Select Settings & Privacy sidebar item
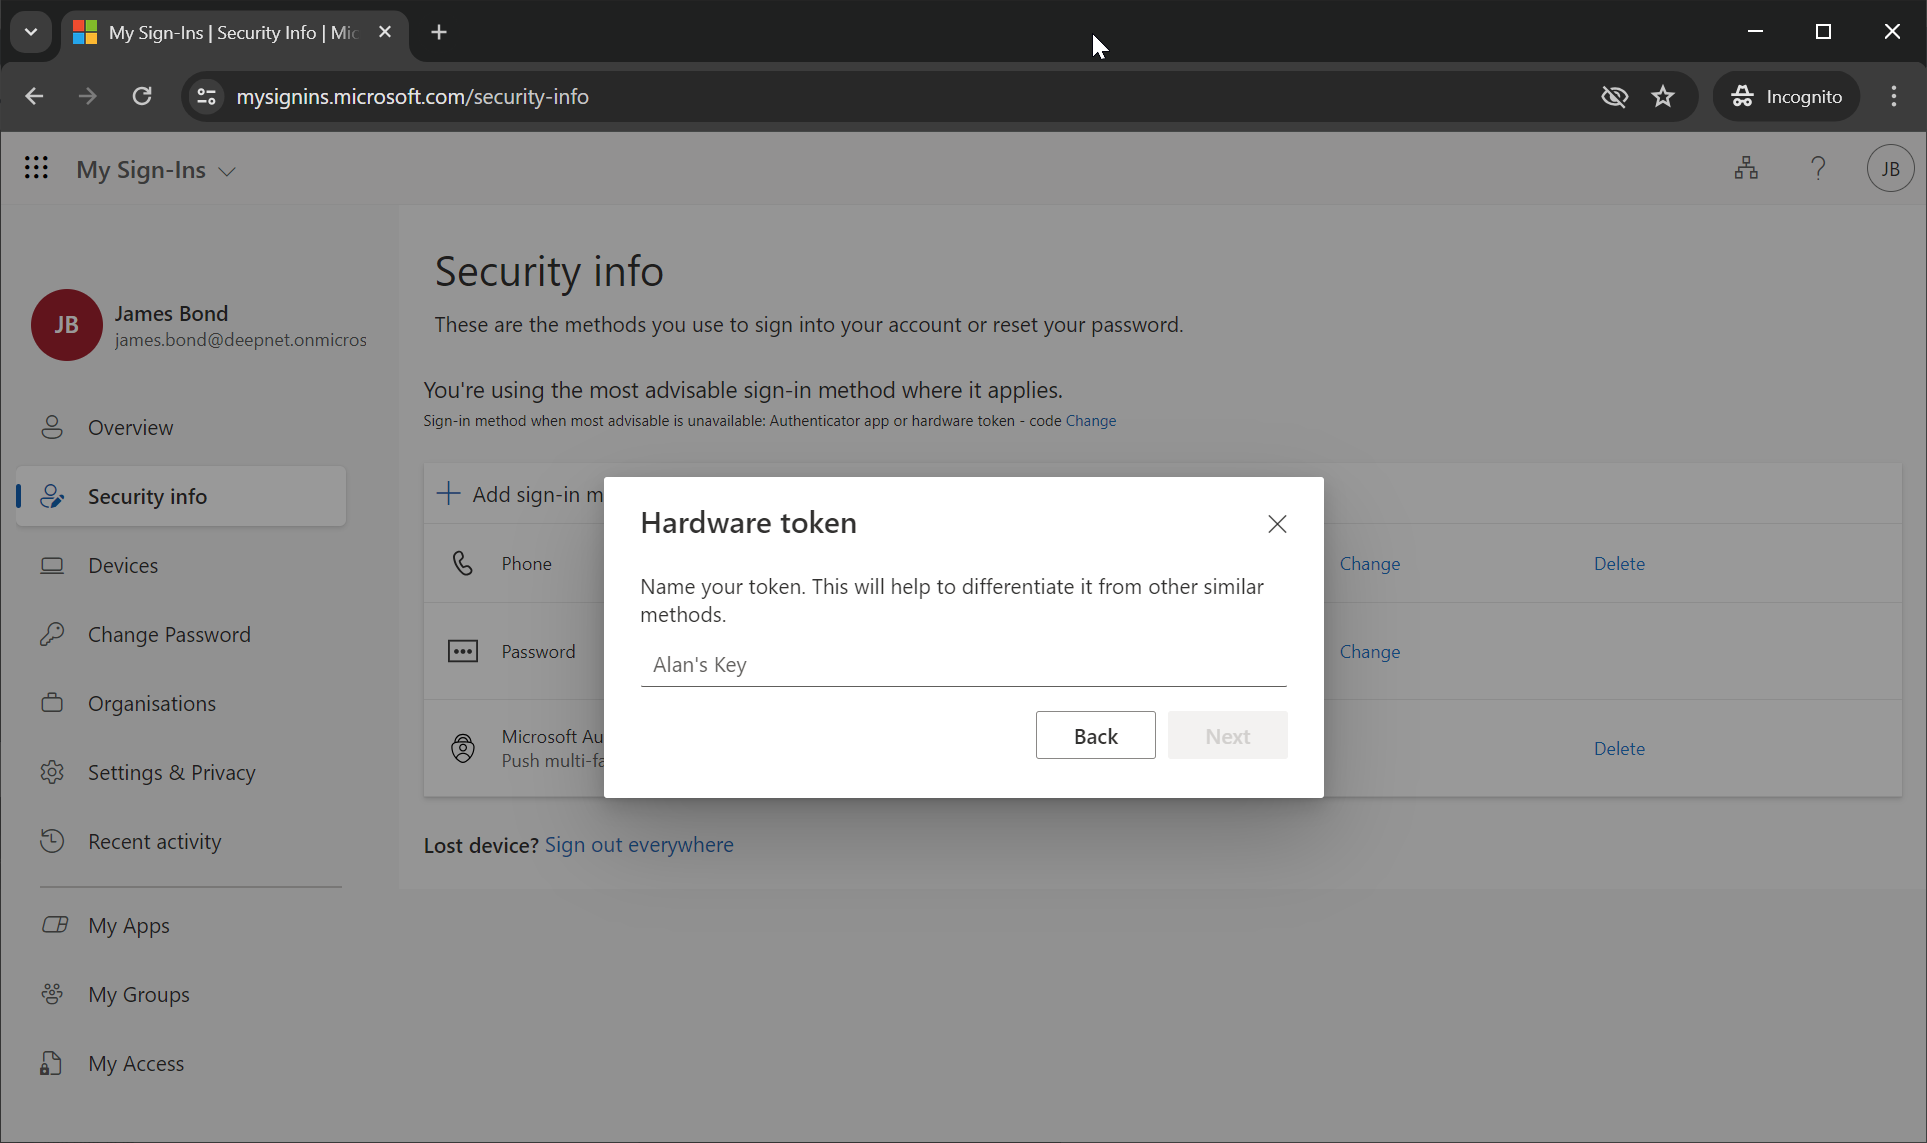This screenshot has width=1927, height=1143. (x=171, y=773)
